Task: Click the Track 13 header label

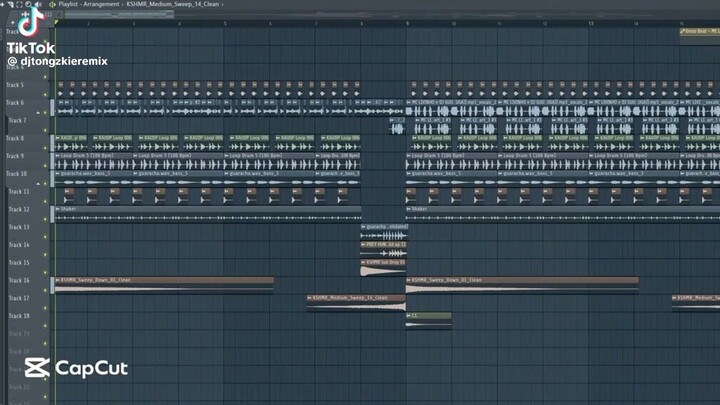Action: coord(18,227)
